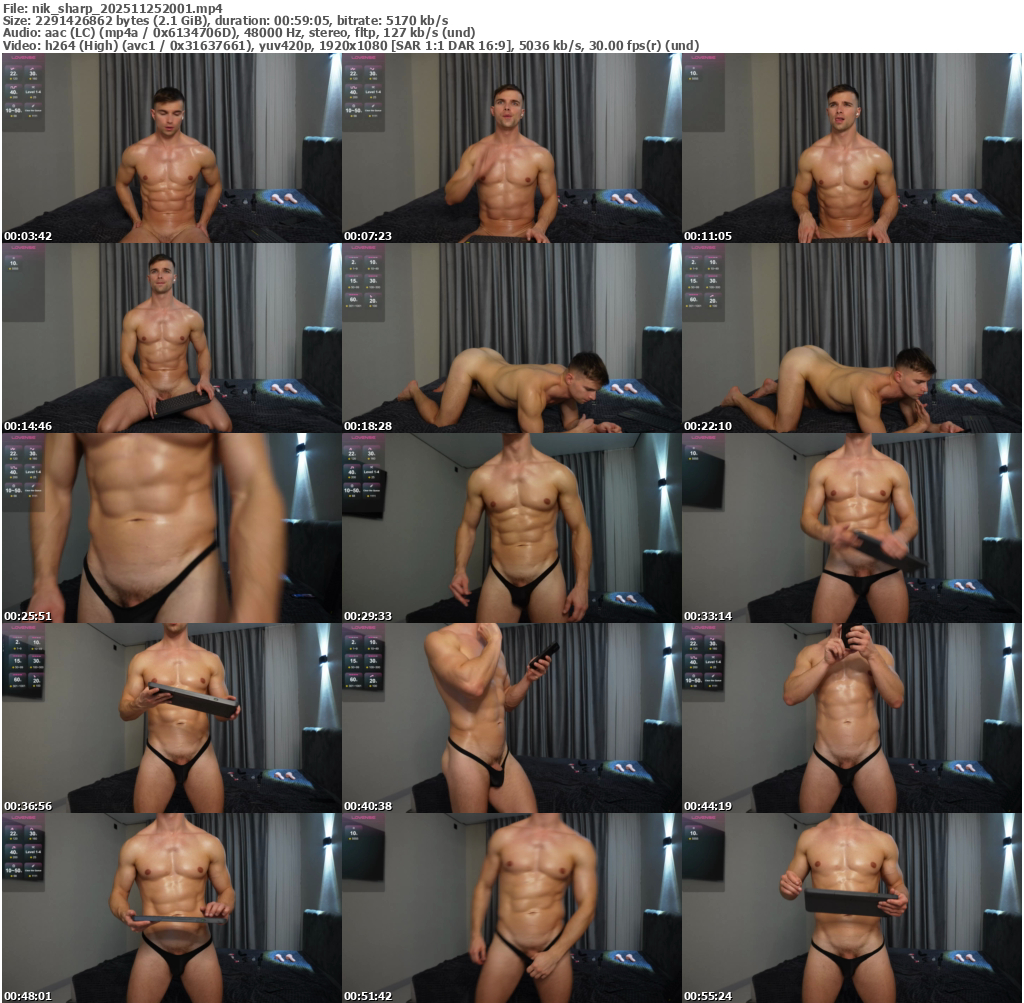Open the thumbnail stamped 00:11:05
This screenshot has height=1003, width=1024.
point(852,148)
